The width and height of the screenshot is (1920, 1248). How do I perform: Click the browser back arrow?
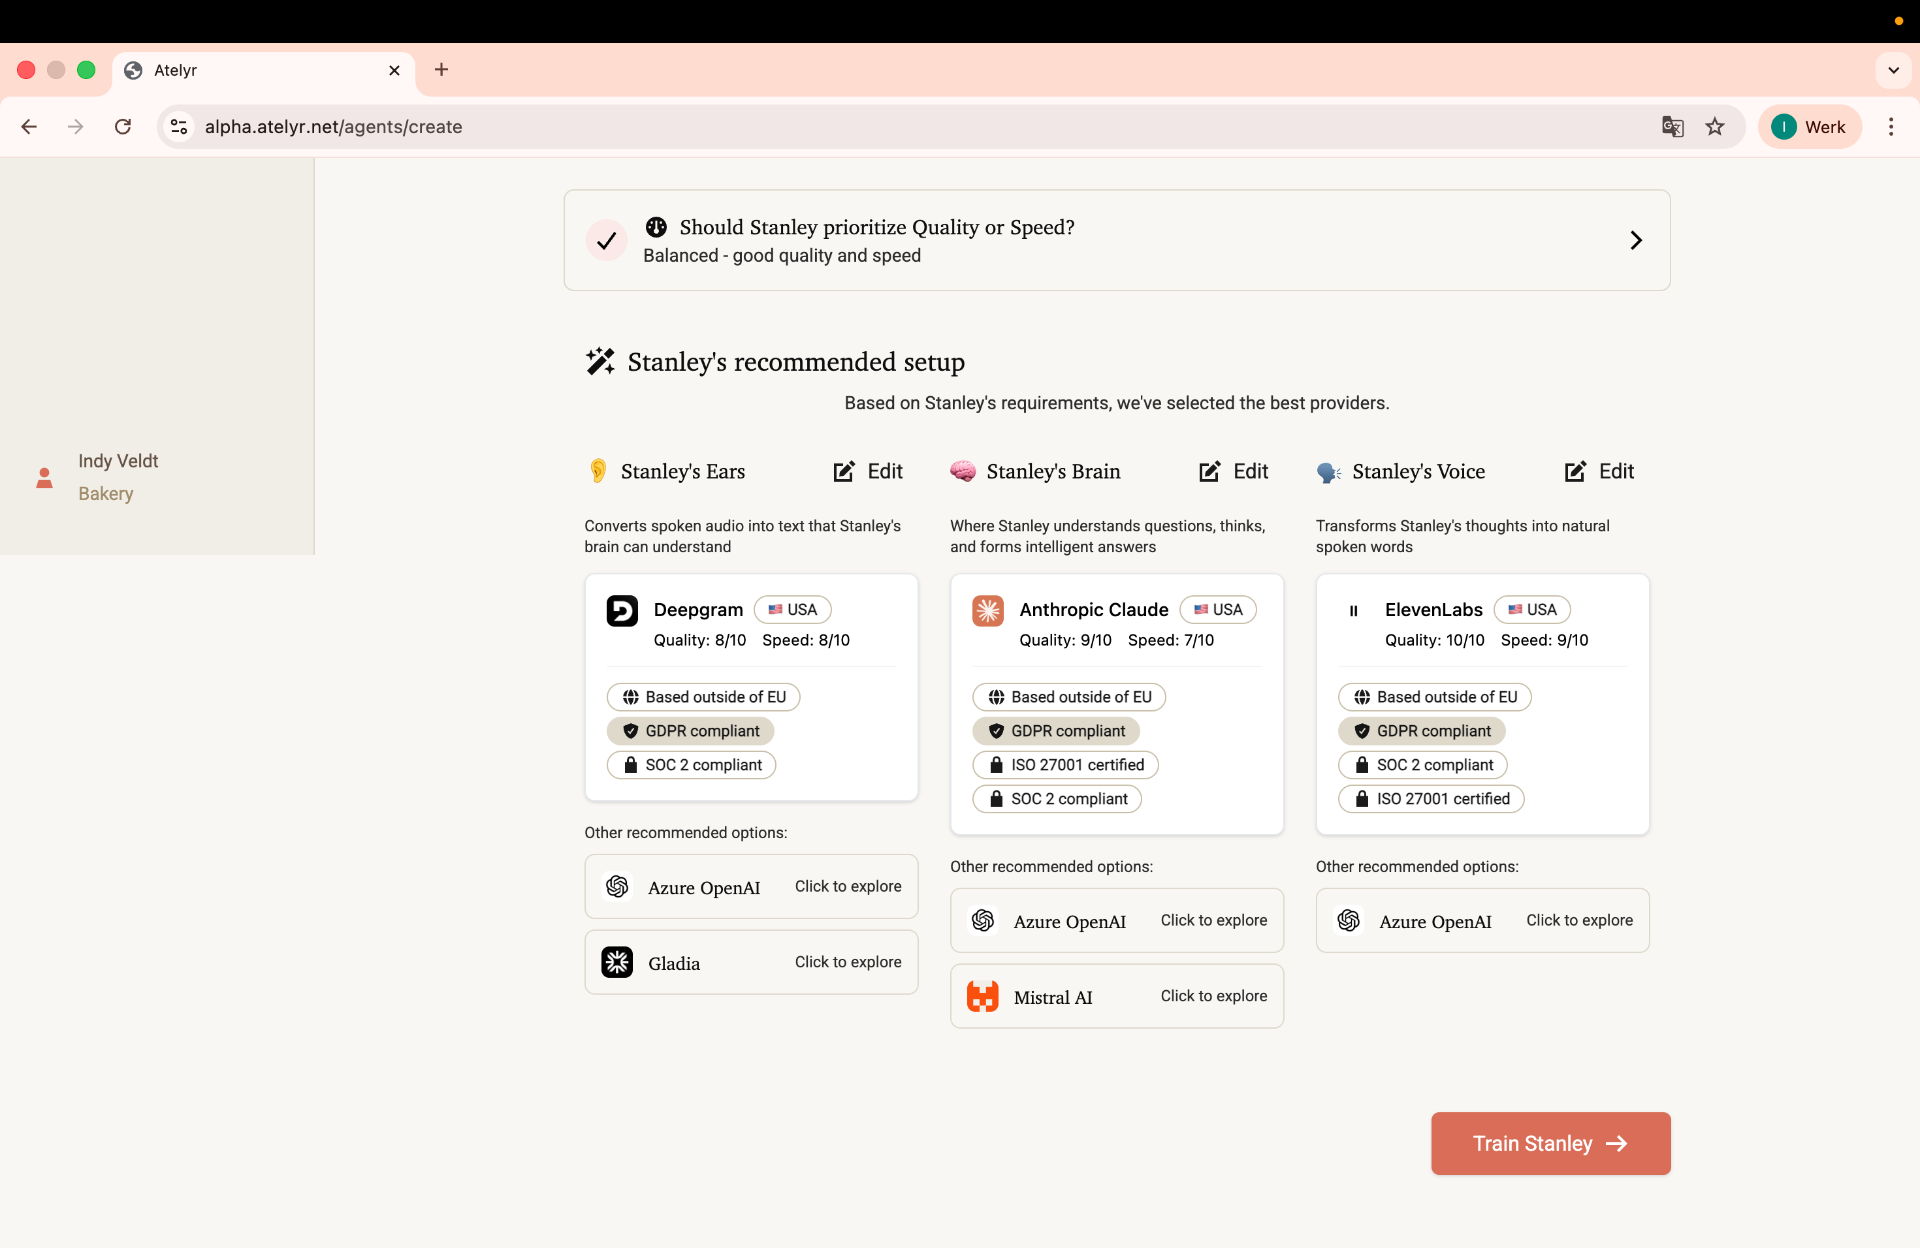click(x=29, y=127)
